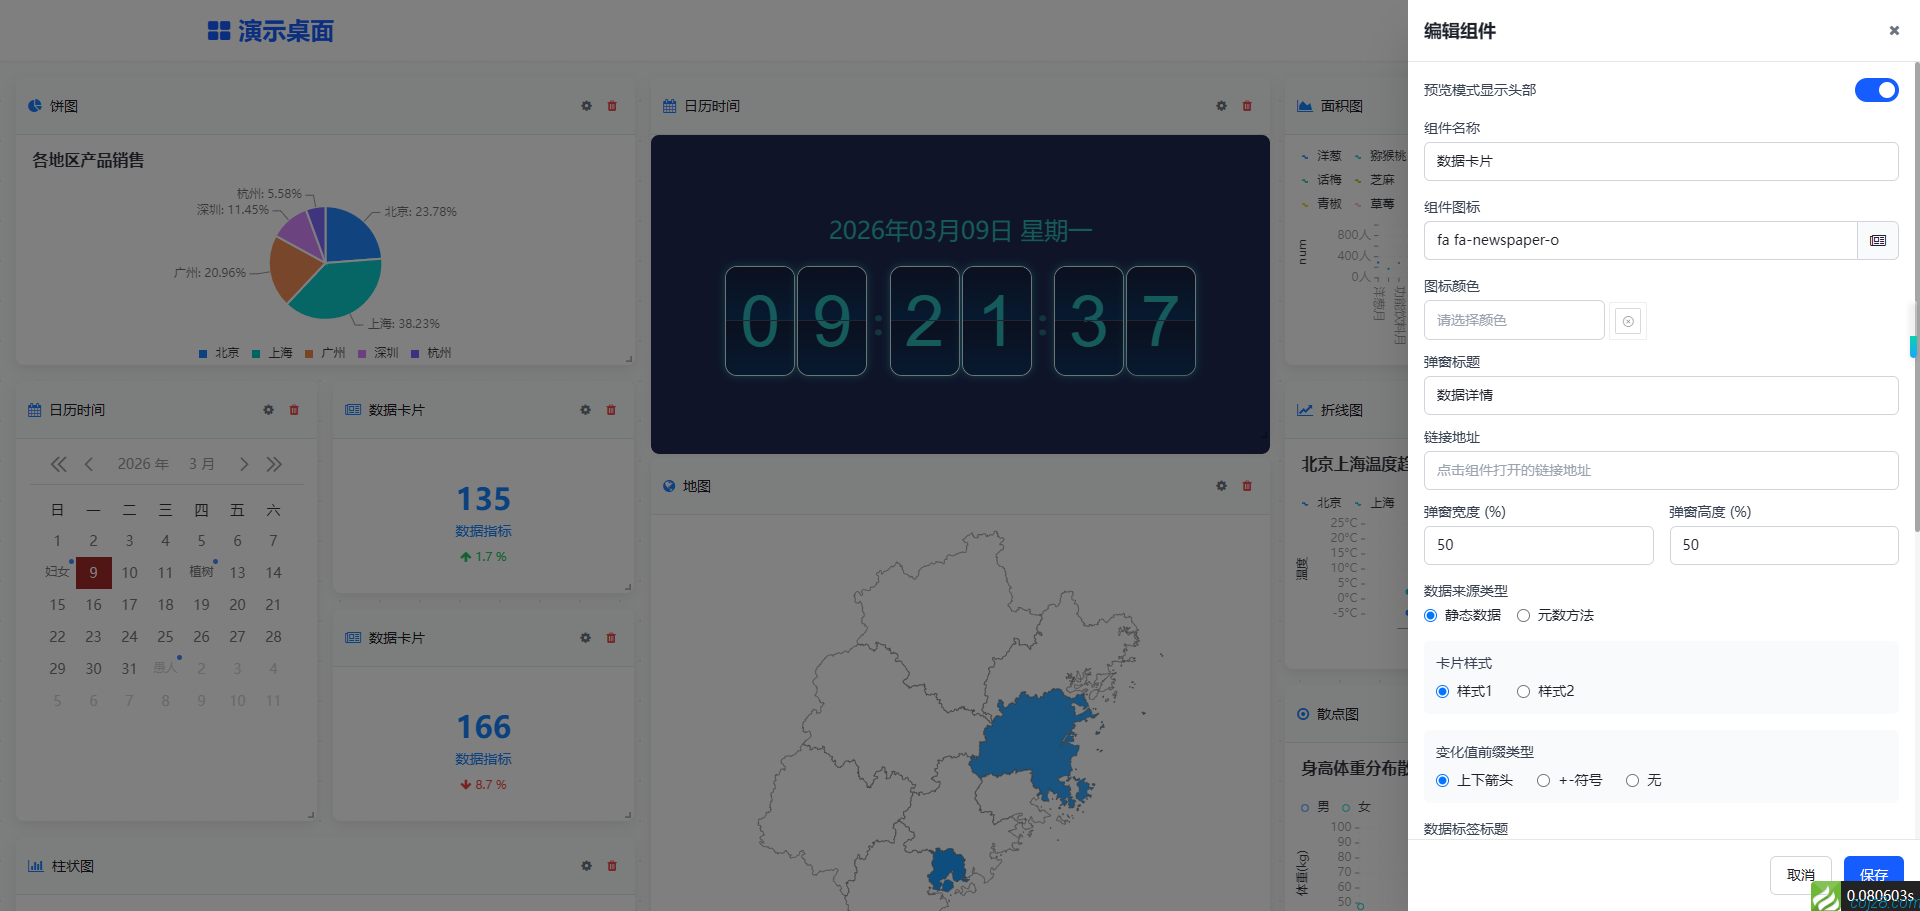Open the icon picker beside 组件图标 field
This screenshot has width=1920, height=911.
[x=1878, y=240]
